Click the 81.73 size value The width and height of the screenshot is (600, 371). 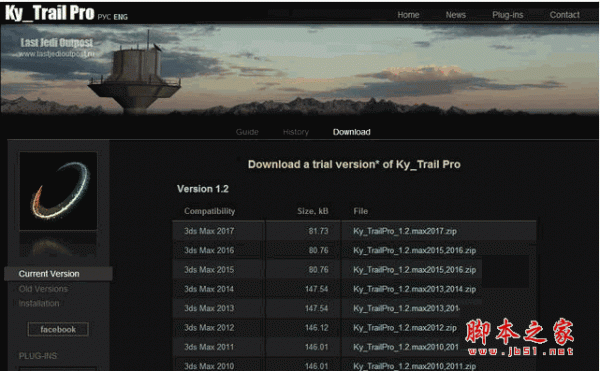318,231
